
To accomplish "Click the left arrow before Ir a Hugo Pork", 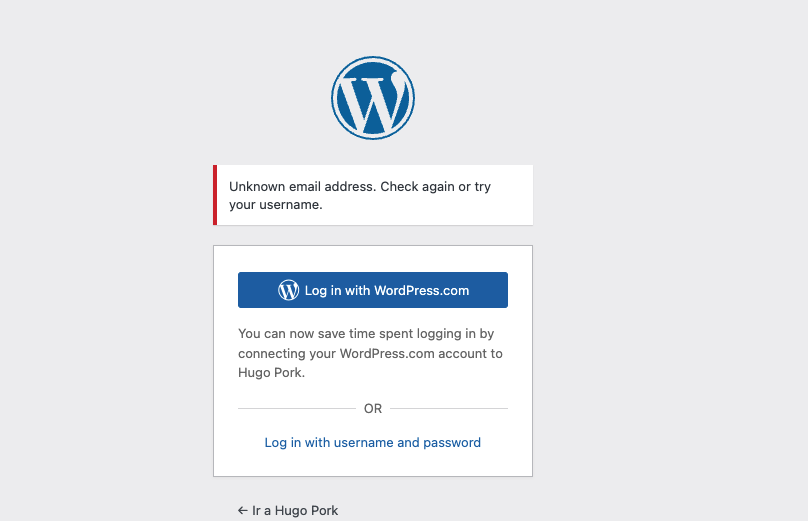I will 243,510.
